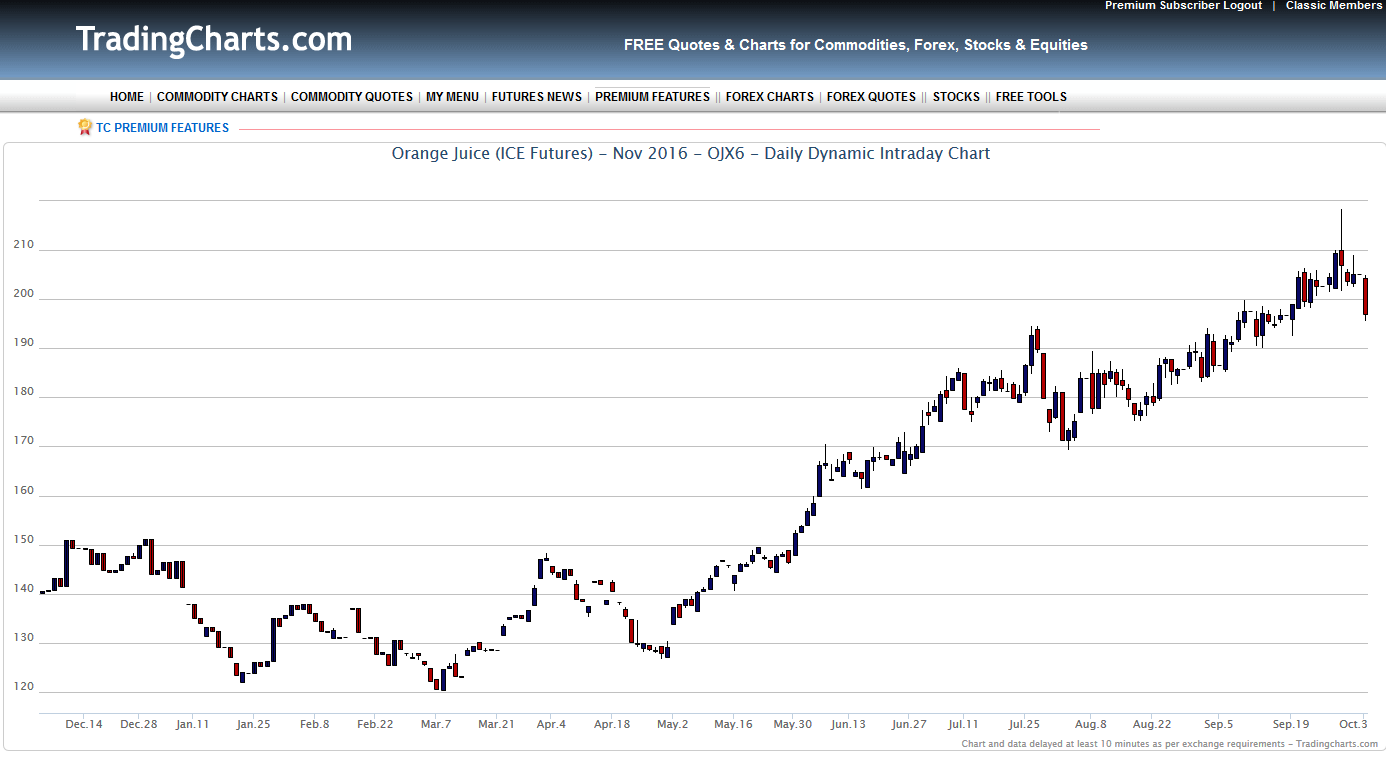The height and width of the screenshot is (776, 1386).
Task: Click the Jul.25 date label on the axis
Action: click(1023, 724)
